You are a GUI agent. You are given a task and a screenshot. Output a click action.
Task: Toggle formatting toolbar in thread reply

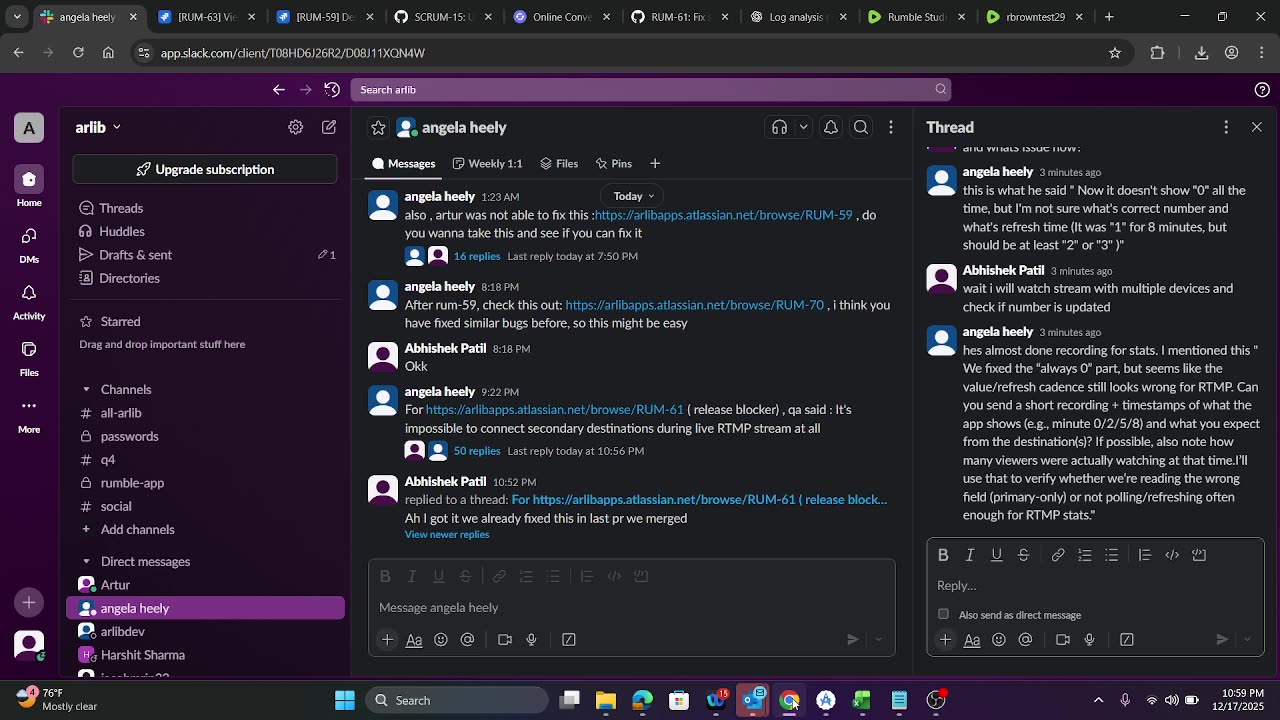972,640
